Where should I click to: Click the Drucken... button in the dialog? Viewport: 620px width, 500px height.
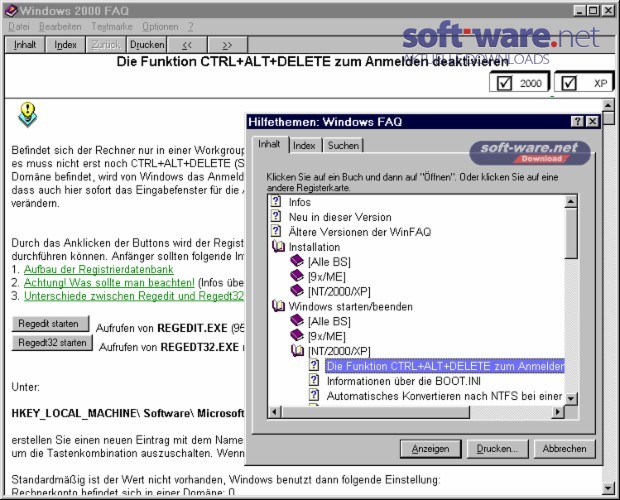click(497, 449)
